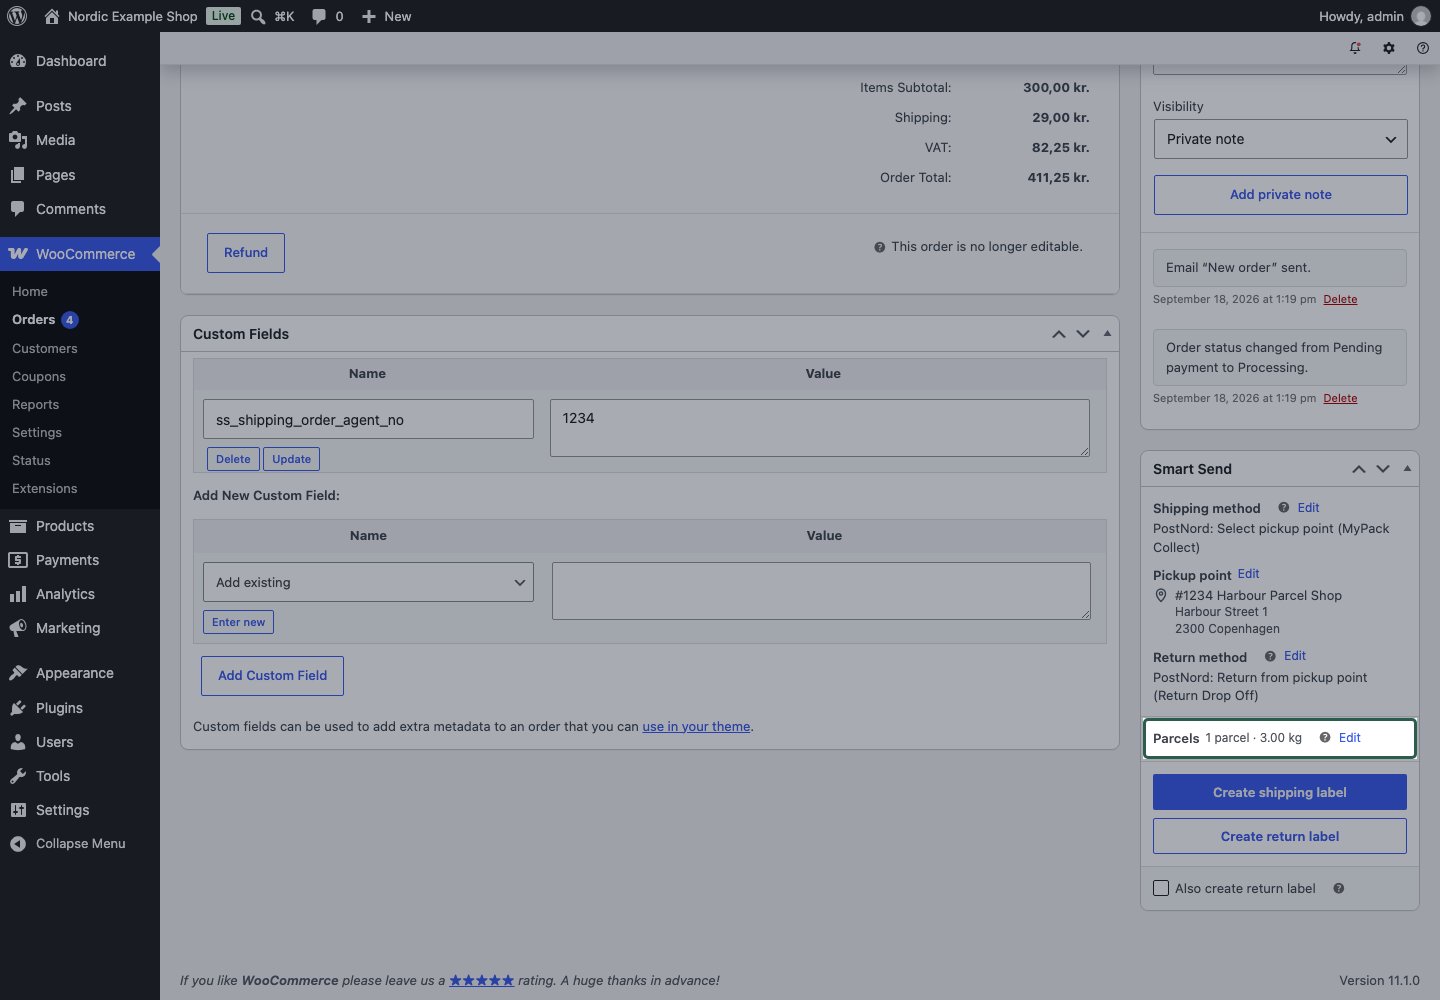Move Custom Fields panel down

pyautogui.click(x=1083, y=334)
